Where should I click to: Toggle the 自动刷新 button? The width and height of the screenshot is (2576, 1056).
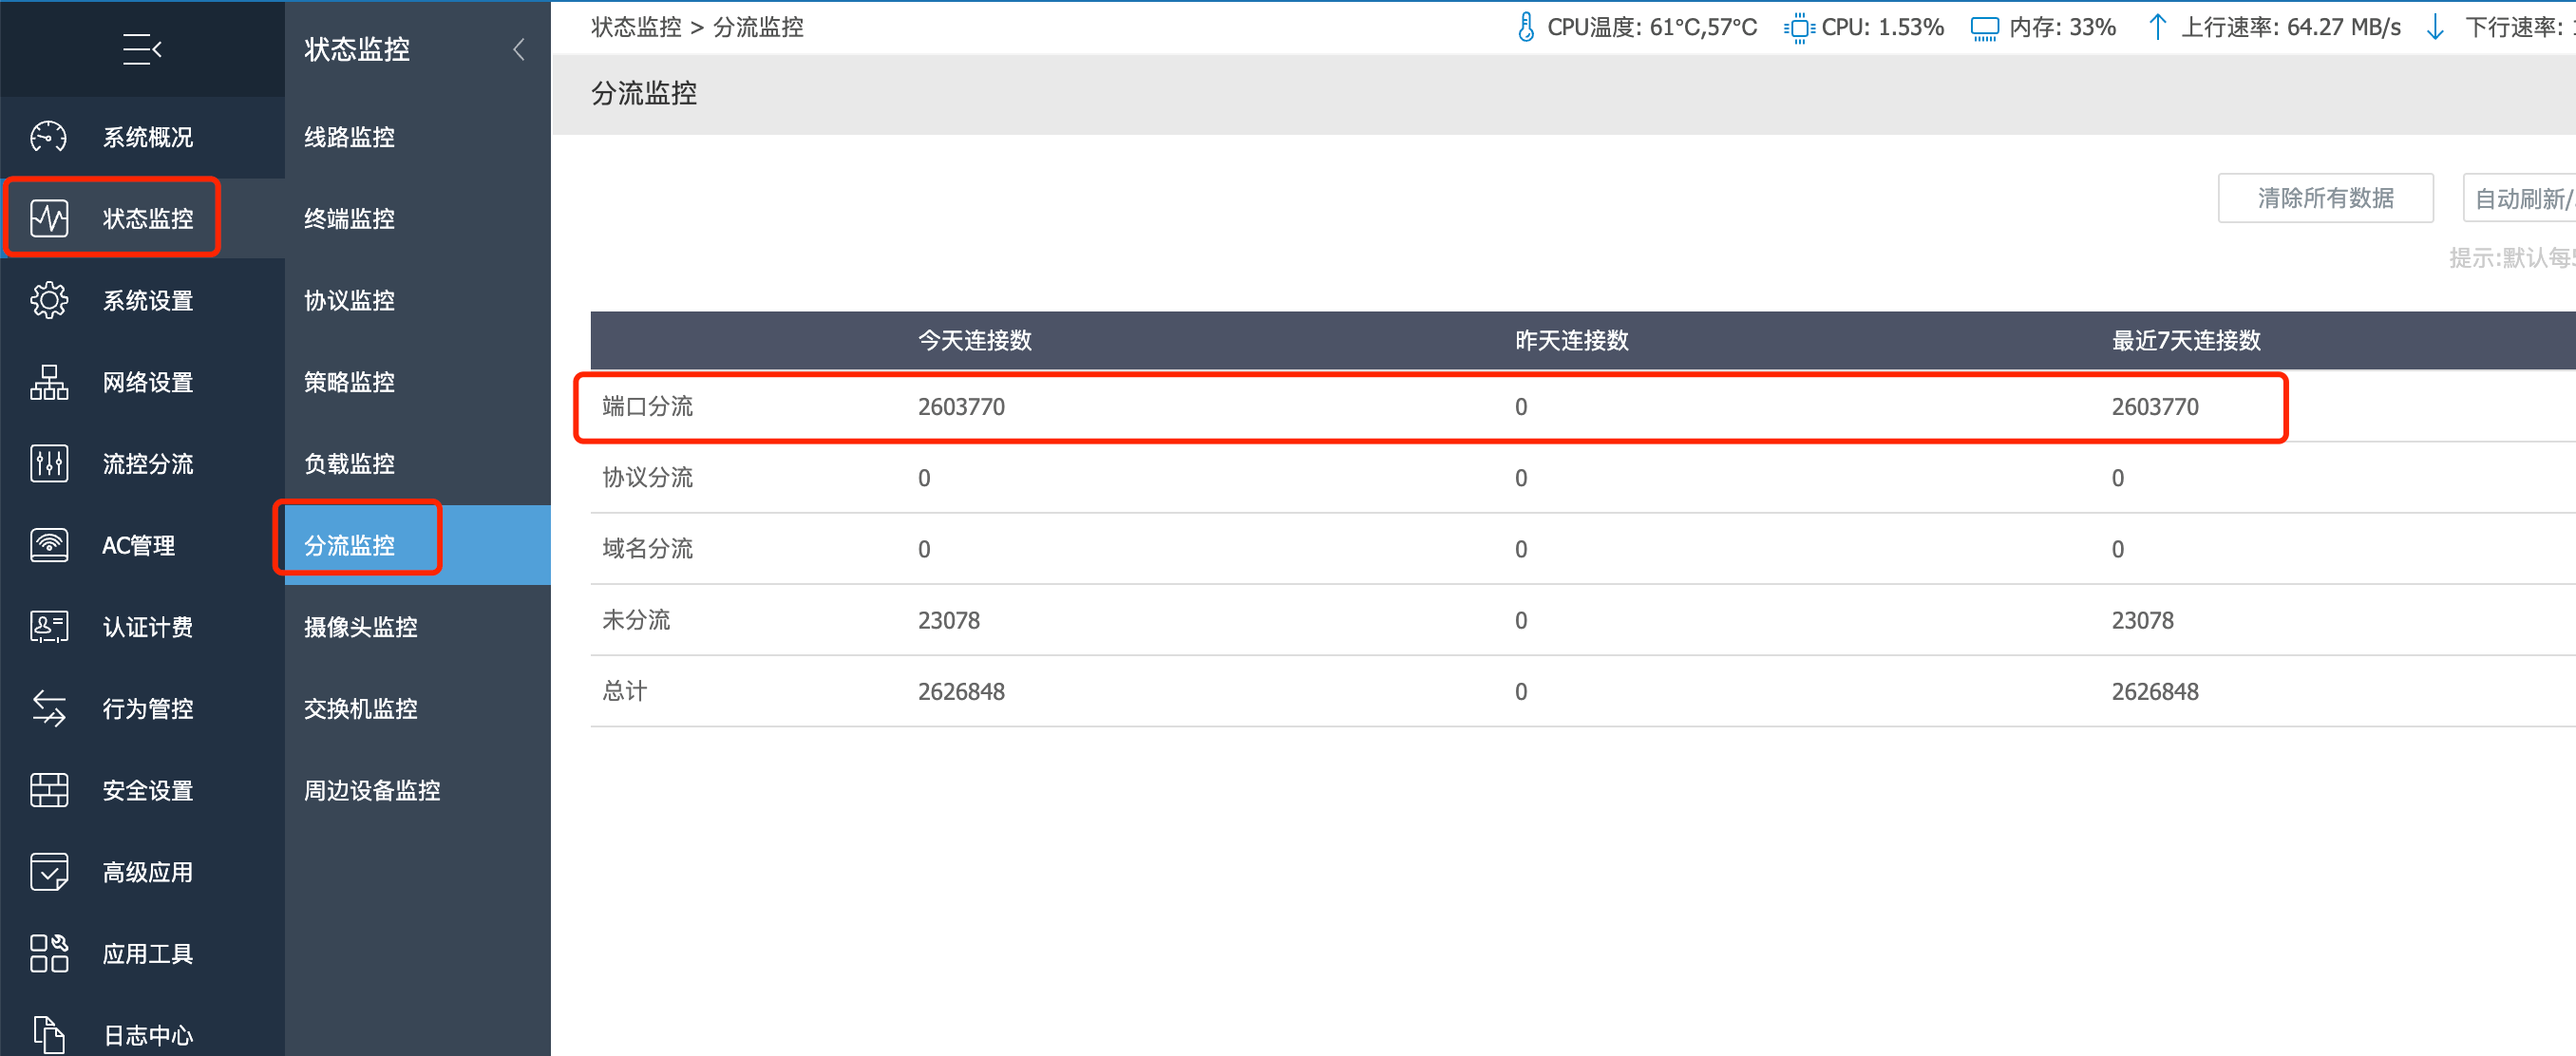[x=2520, y=198]
